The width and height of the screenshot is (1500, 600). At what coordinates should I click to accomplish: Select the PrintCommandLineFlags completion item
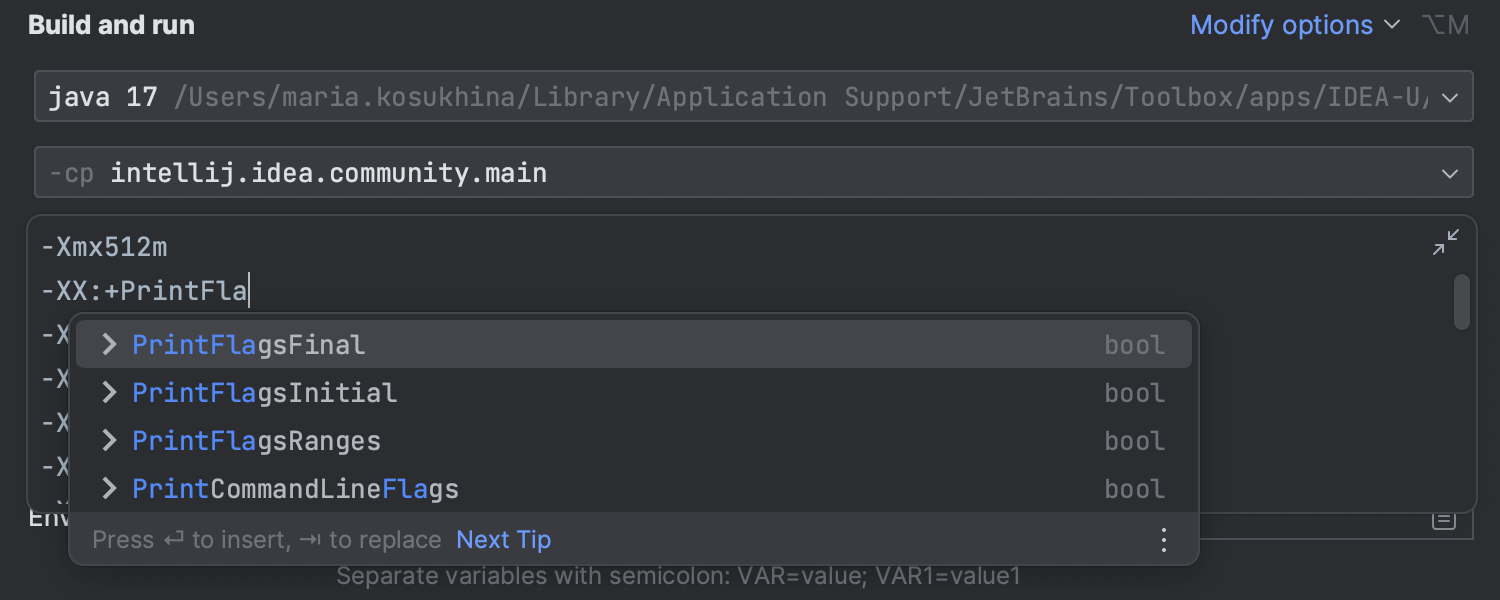pyautogui.click(x=295, y=488)
